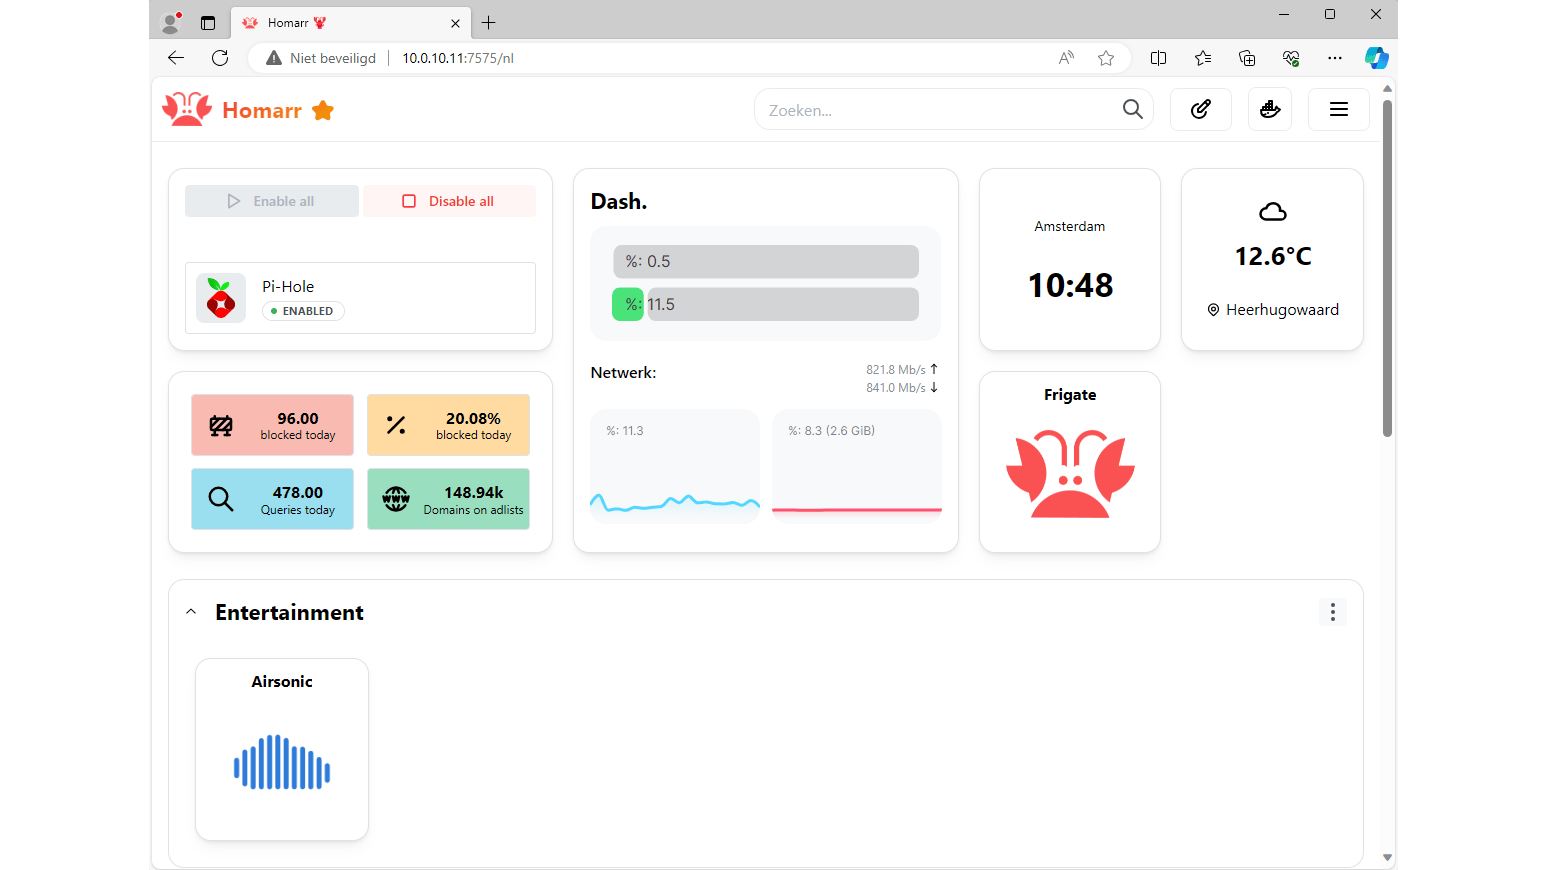Click the Homarr bunny logo
This screenshot has height=870, width=1547.
[x=186, y=109]
